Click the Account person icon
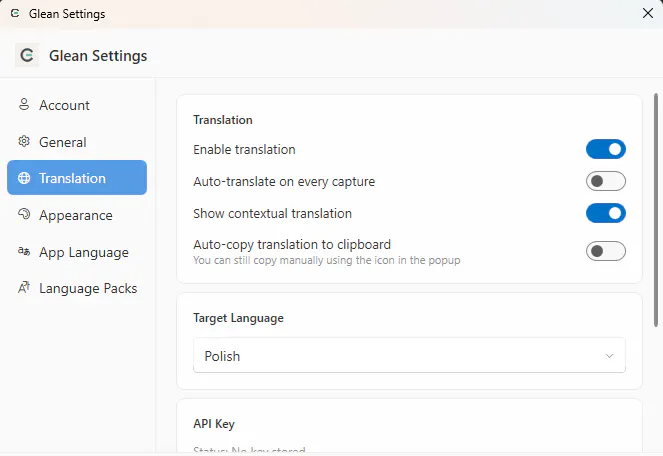Viewport: 663px width, 456px height. pos(24,104)
